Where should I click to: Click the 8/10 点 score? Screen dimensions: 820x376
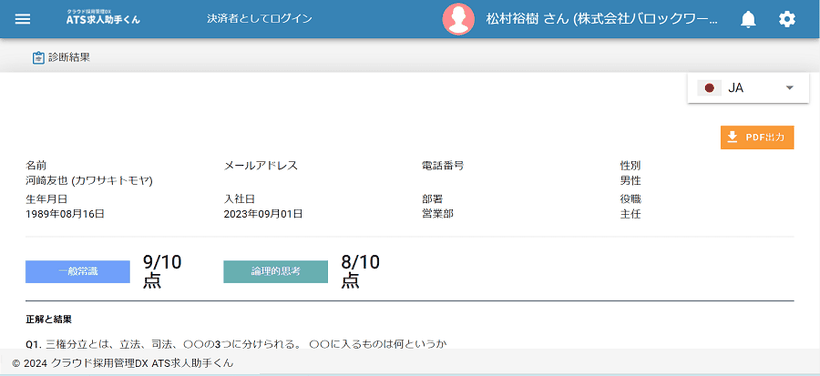[360, 271]
